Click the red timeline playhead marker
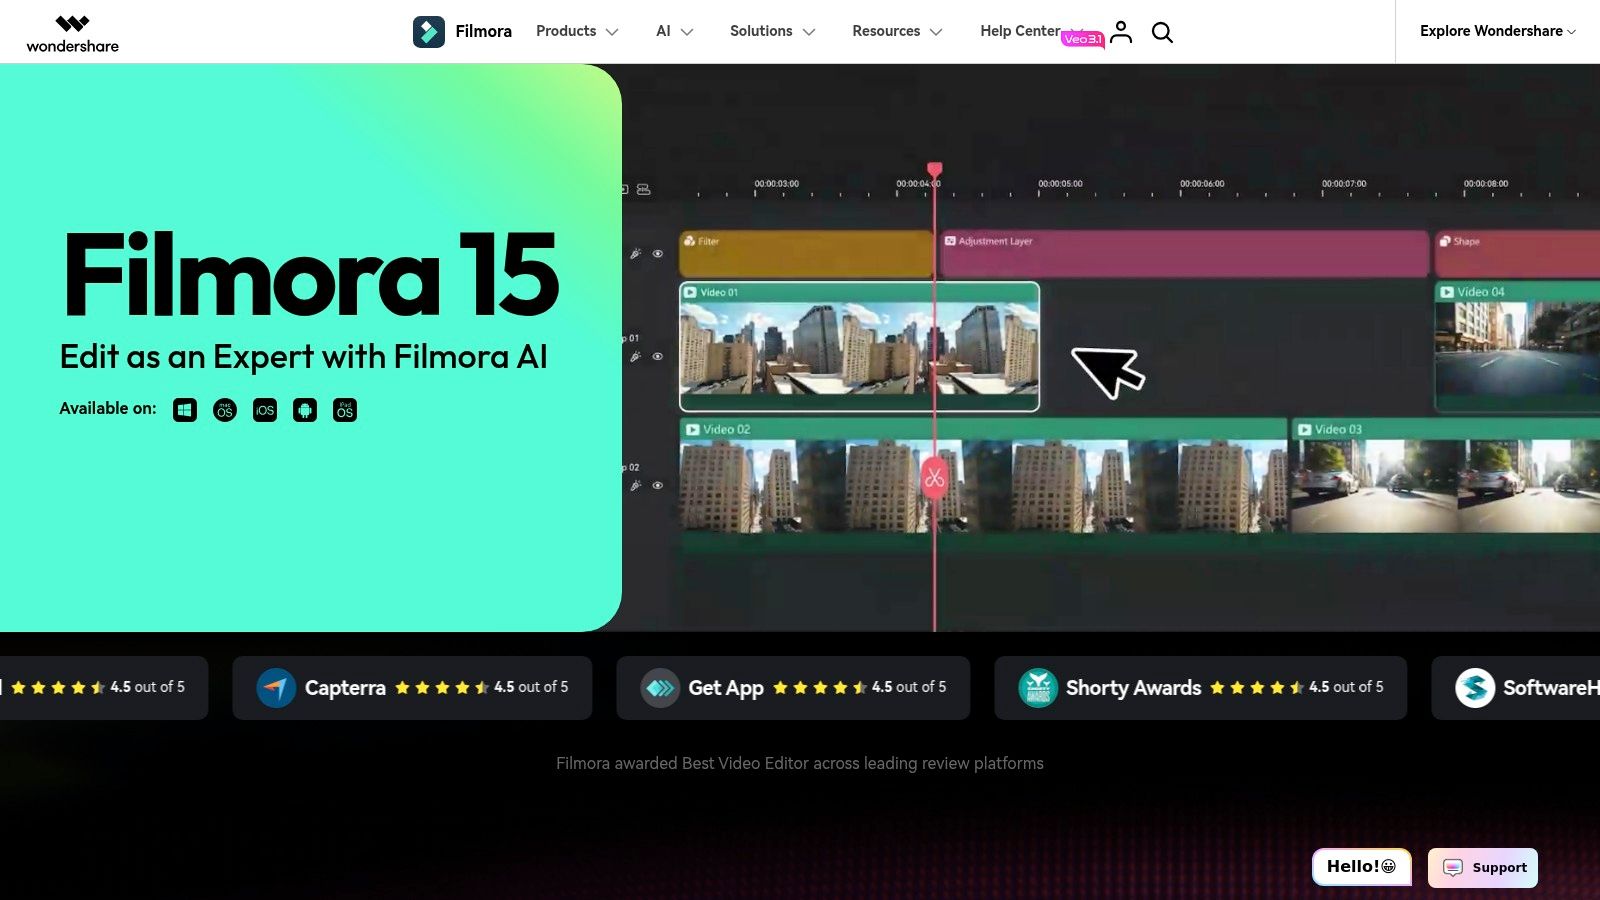 (935, 170)
